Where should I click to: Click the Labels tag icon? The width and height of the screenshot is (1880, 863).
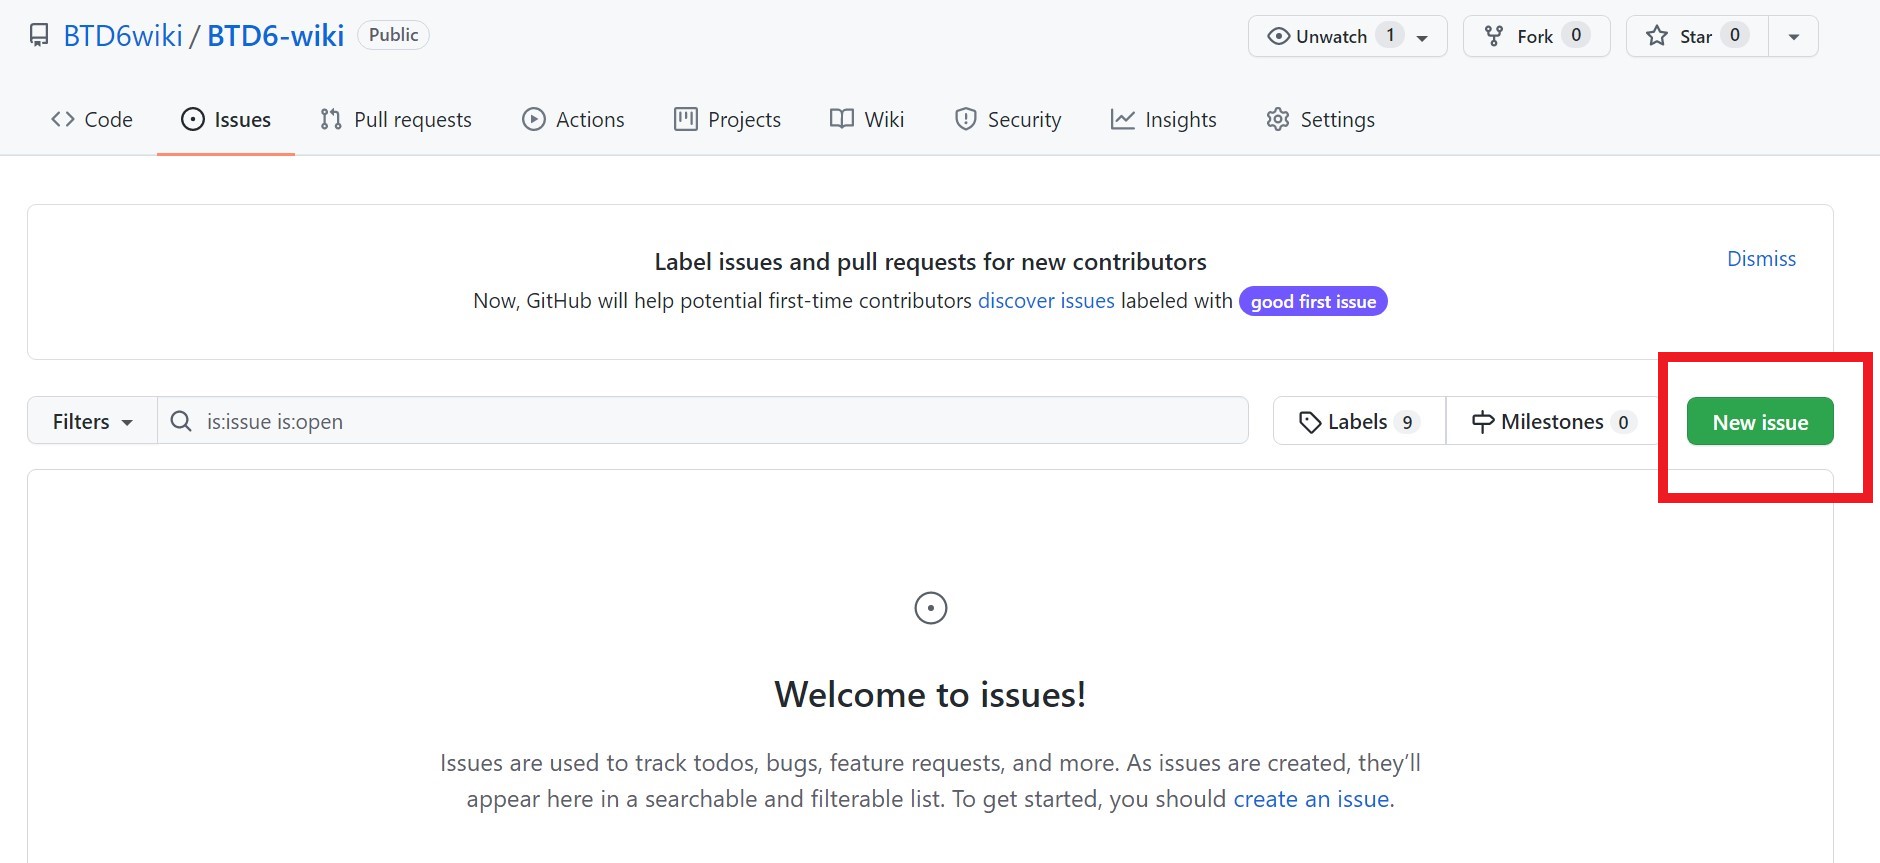1310,422
